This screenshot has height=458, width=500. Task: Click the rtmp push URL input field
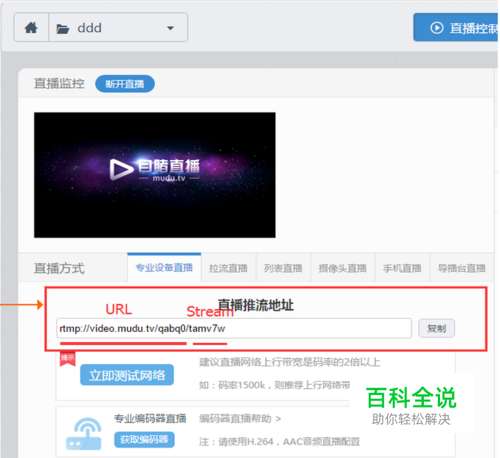click(234, 328)
